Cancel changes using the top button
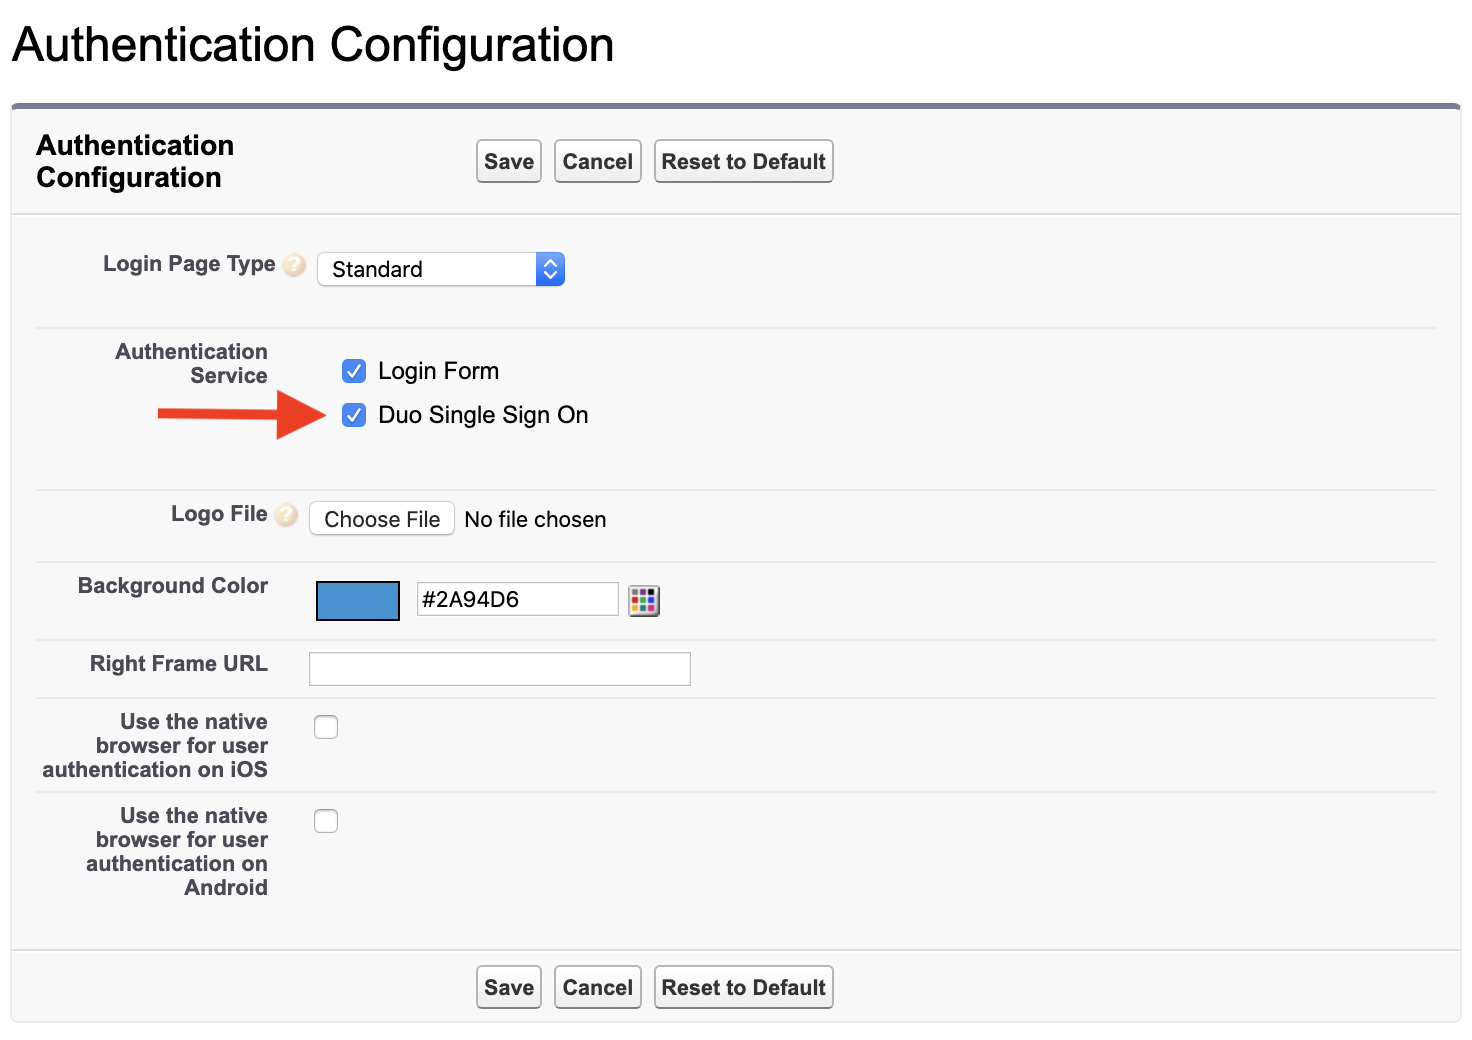 tap(597, 161)
